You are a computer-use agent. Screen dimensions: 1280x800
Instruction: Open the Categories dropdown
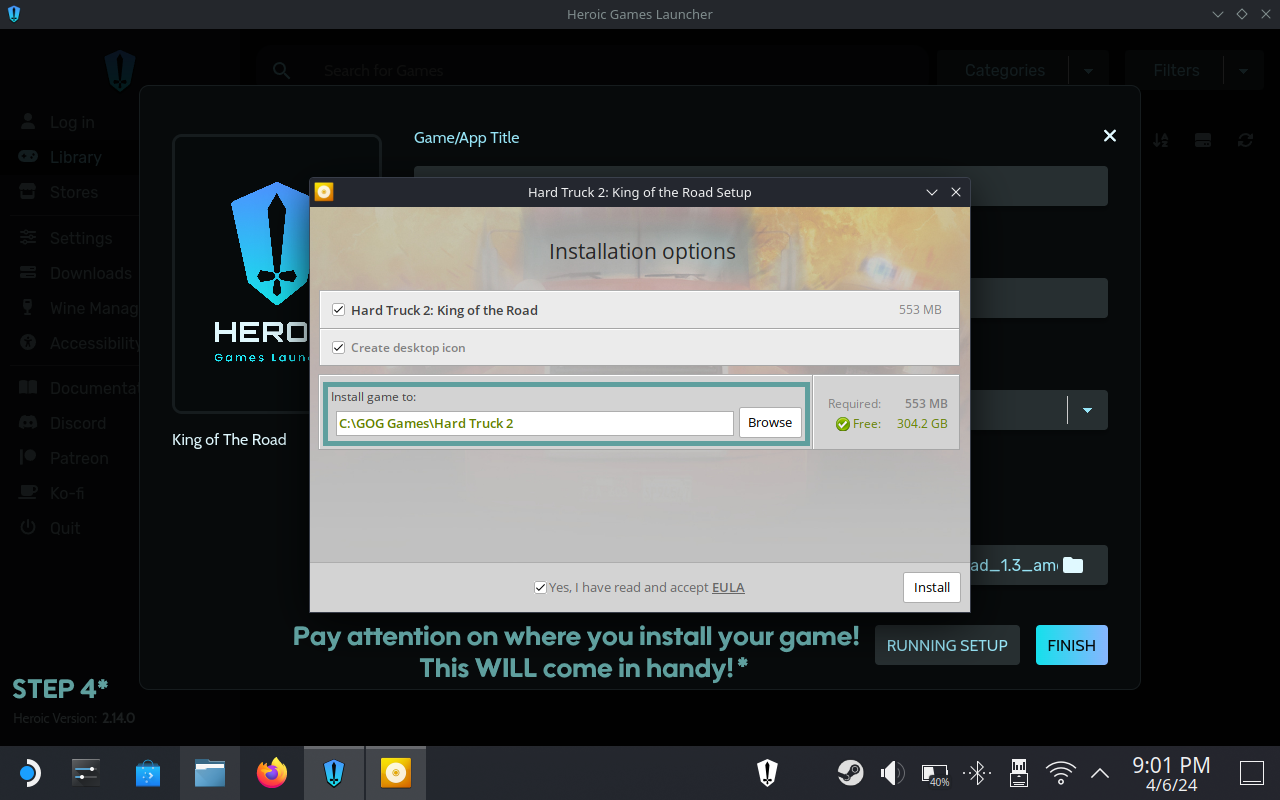pos(1004,70)
